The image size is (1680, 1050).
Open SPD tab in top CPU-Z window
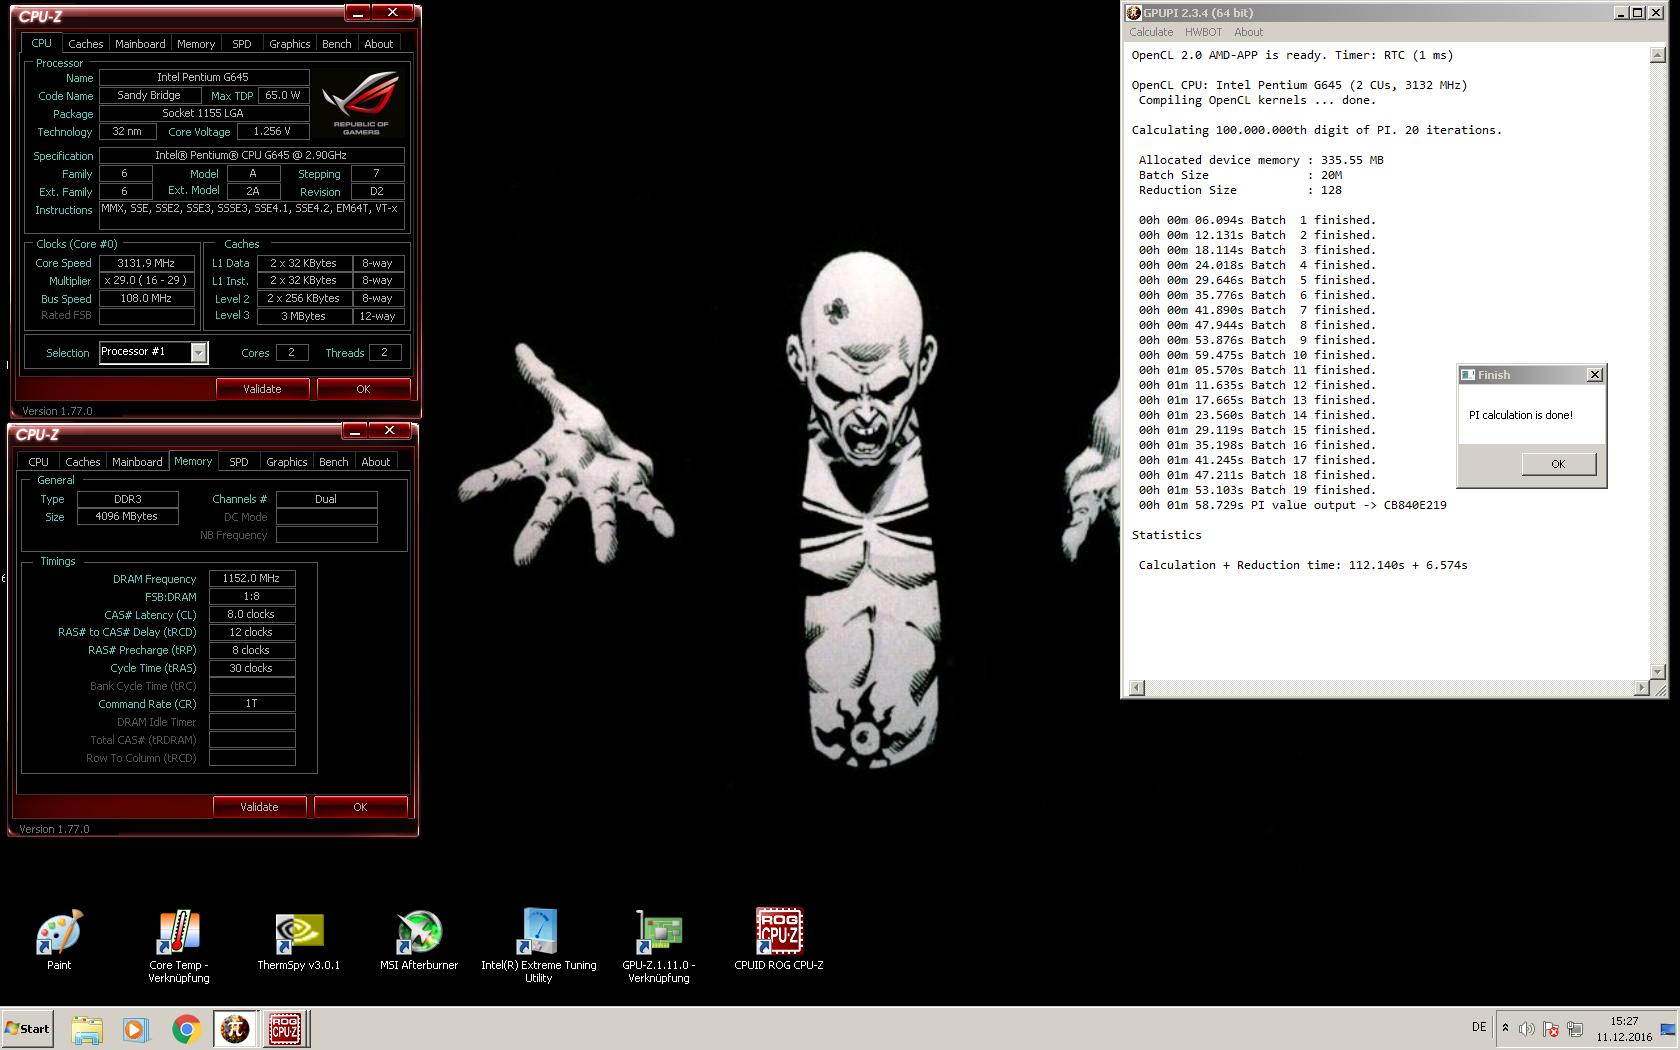pos(242,44)
